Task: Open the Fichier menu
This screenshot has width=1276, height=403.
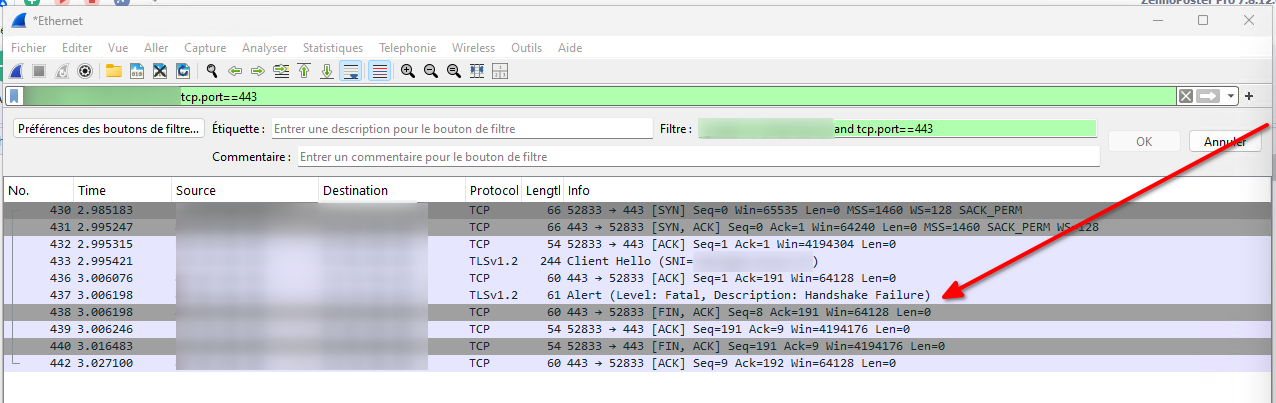Action: [29, 48]
